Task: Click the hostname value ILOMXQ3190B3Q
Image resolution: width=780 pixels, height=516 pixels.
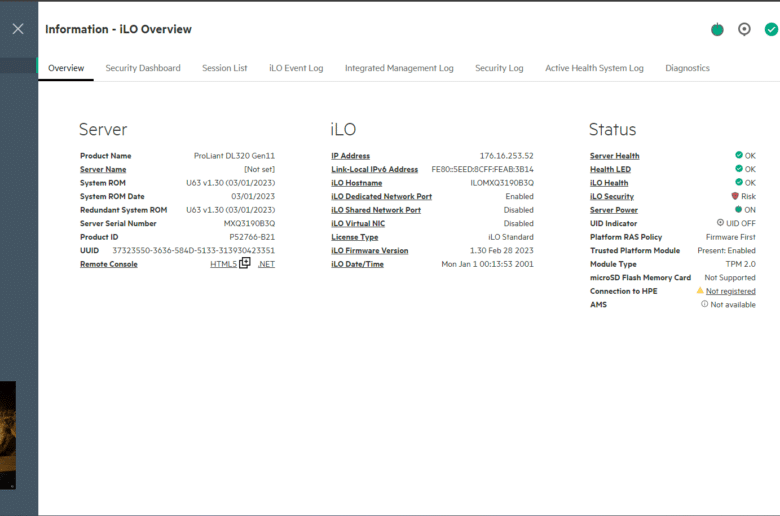Action: pos(502,183)
